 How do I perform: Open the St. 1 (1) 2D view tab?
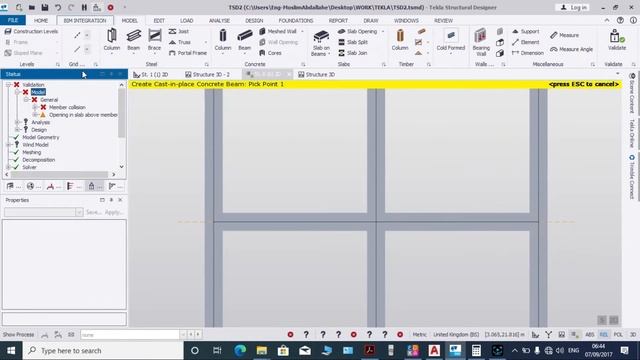pyautogui.click(x=151, y=74)
